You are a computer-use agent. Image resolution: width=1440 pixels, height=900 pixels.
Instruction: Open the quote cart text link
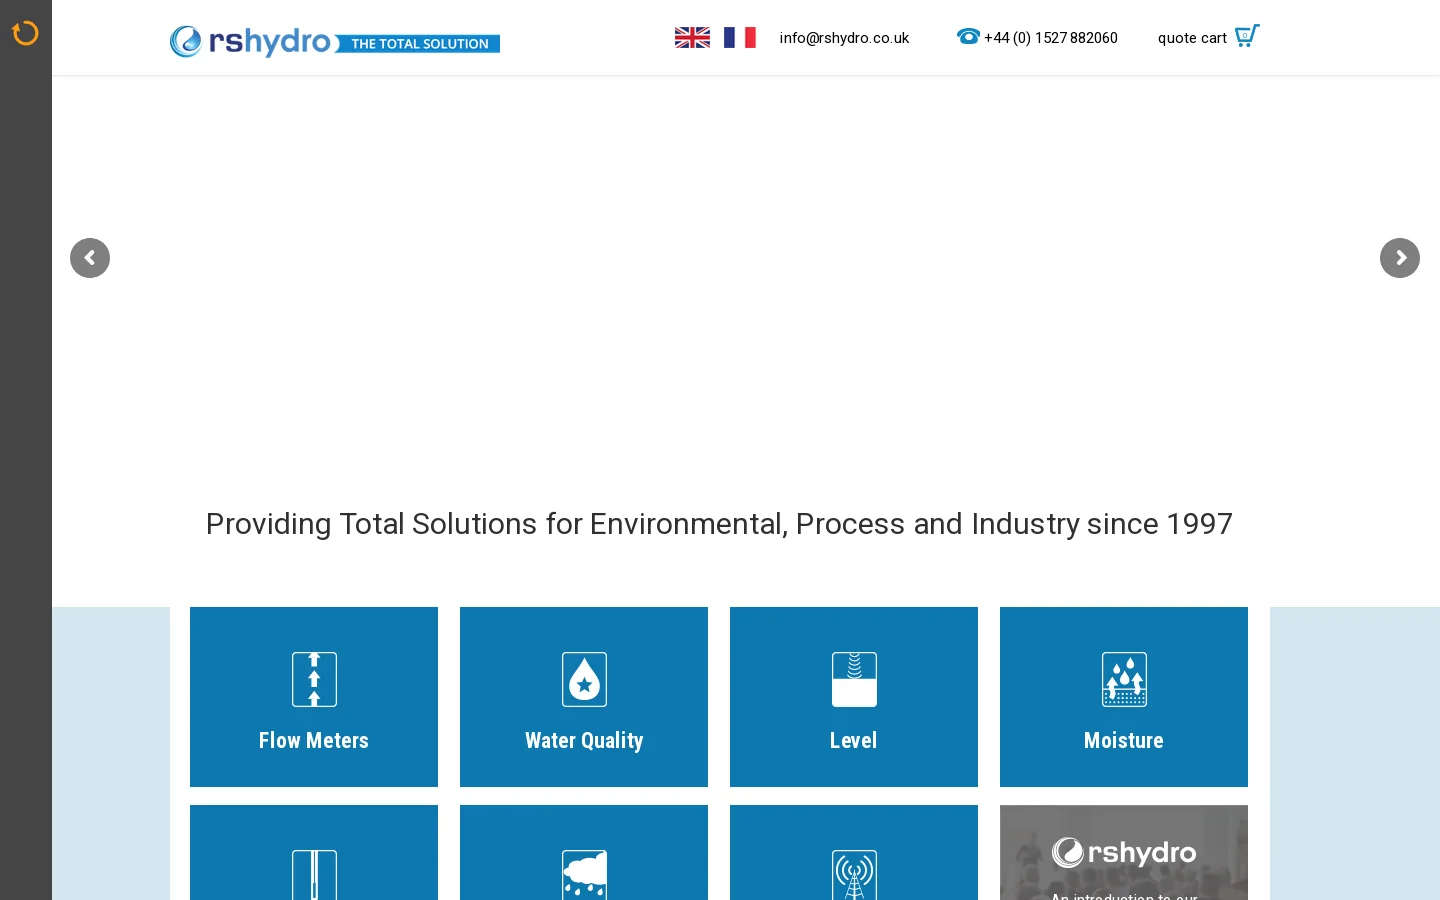(x=1192, y=38)
